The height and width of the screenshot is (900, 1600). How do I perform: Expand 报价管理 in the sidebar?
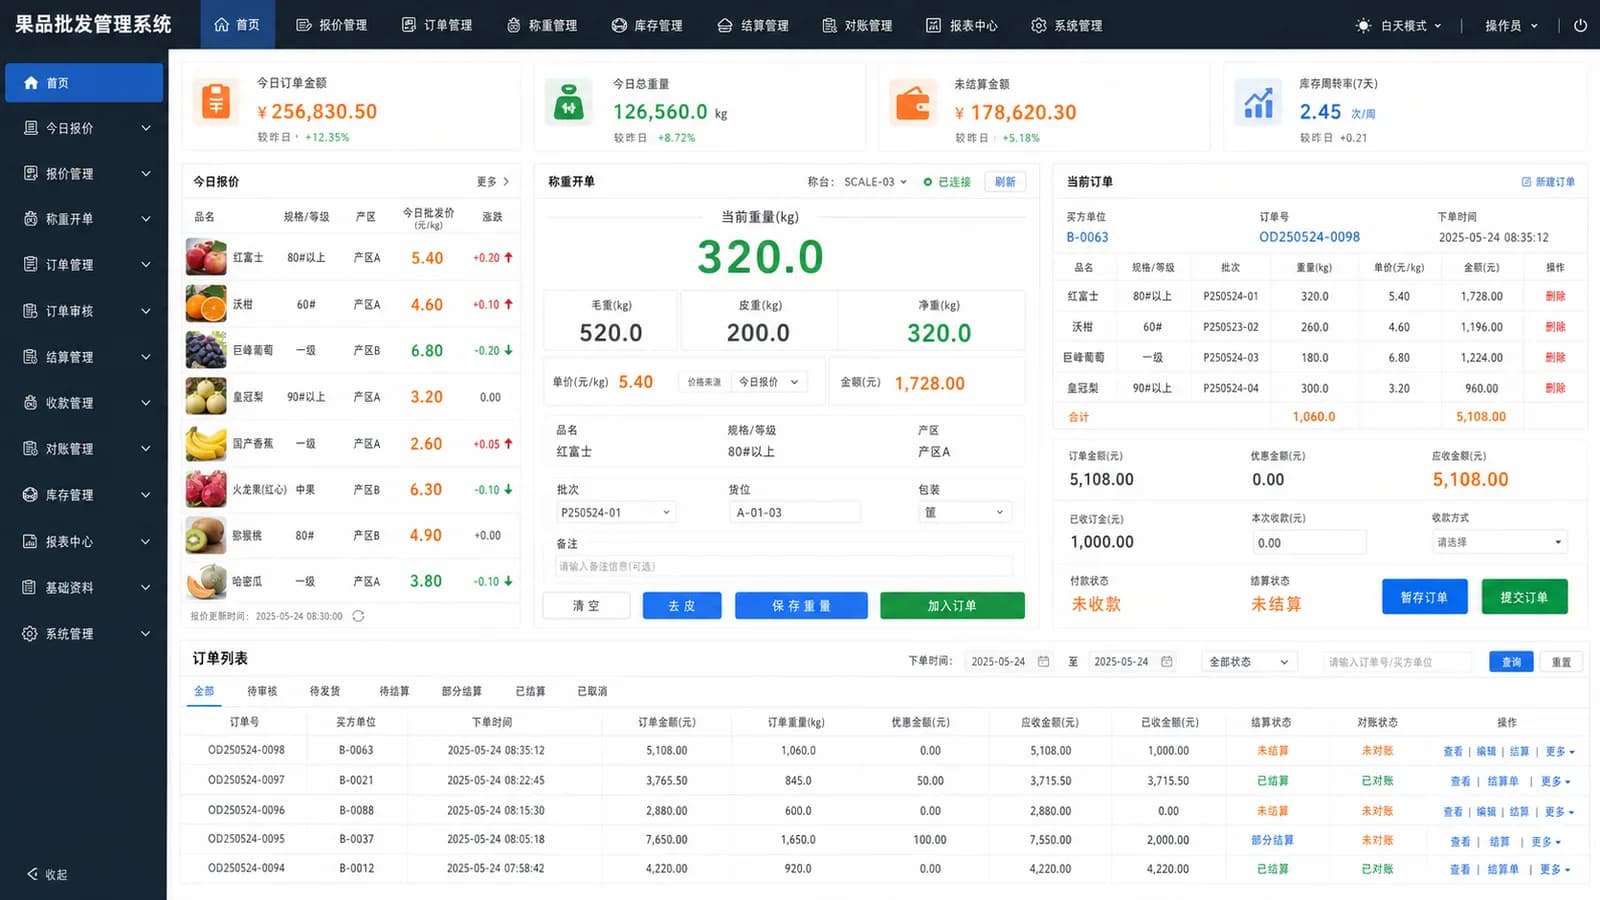[x=84, y=174]
